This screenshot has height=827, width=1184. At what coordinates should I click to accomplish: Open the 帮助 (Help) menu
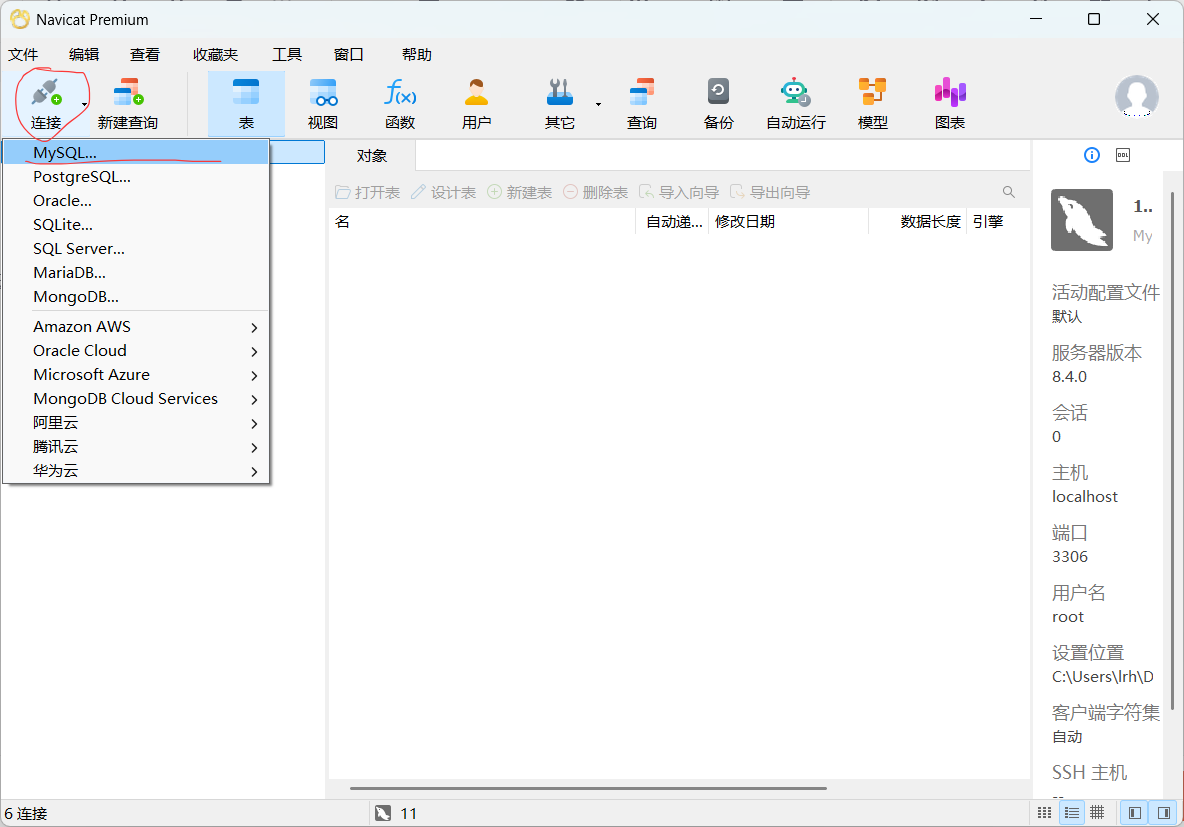coord(417,54)
